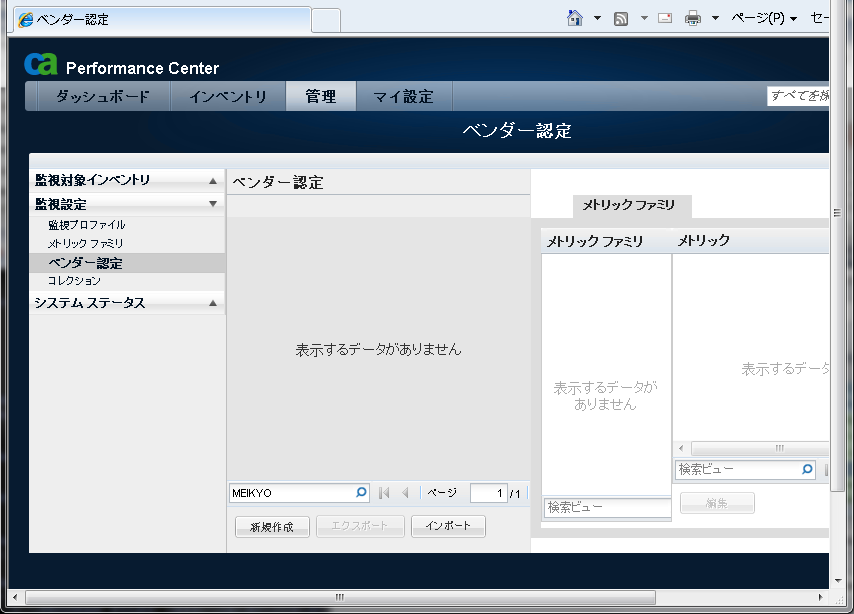The image size is (854, 614).
Task: Collapse the 監視設定 sidebar section
Action: point(212,204)
